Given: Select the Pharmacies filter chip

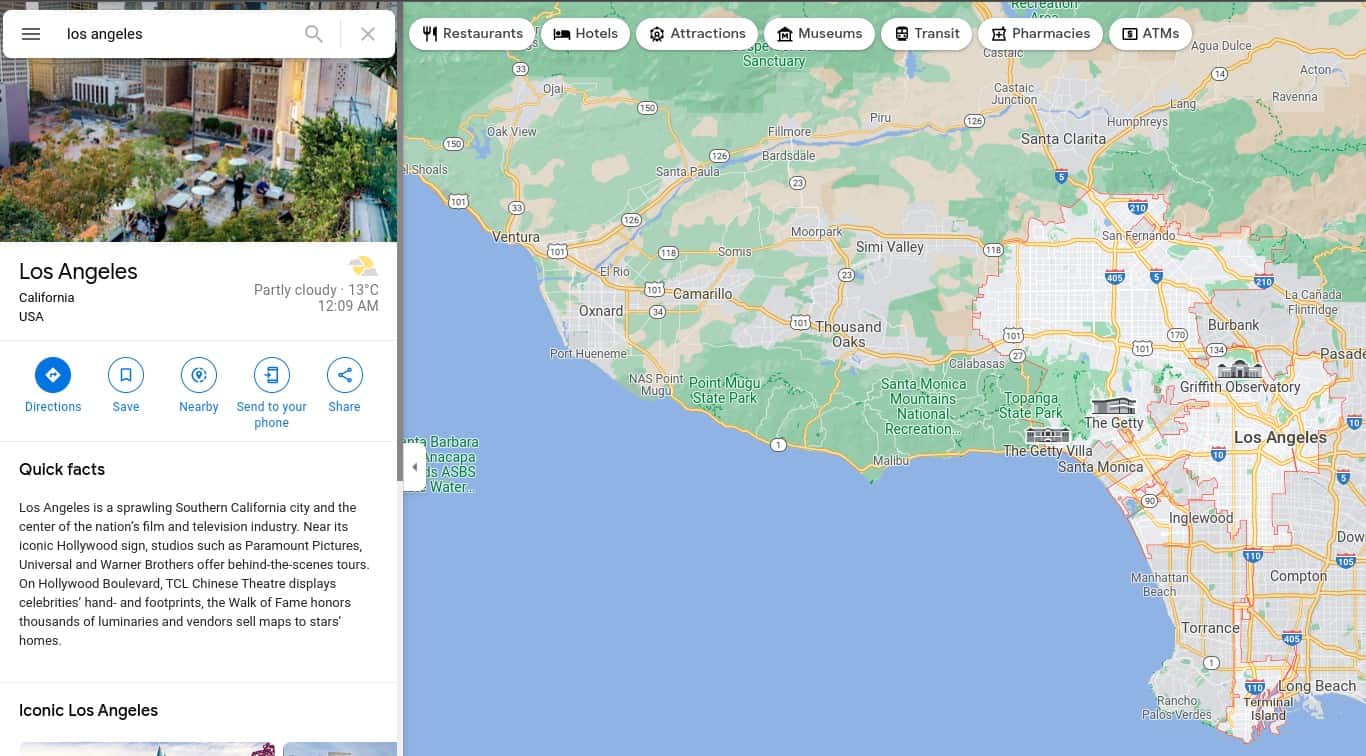Looking at the screenshot, I should click(x=1040, y=33).
